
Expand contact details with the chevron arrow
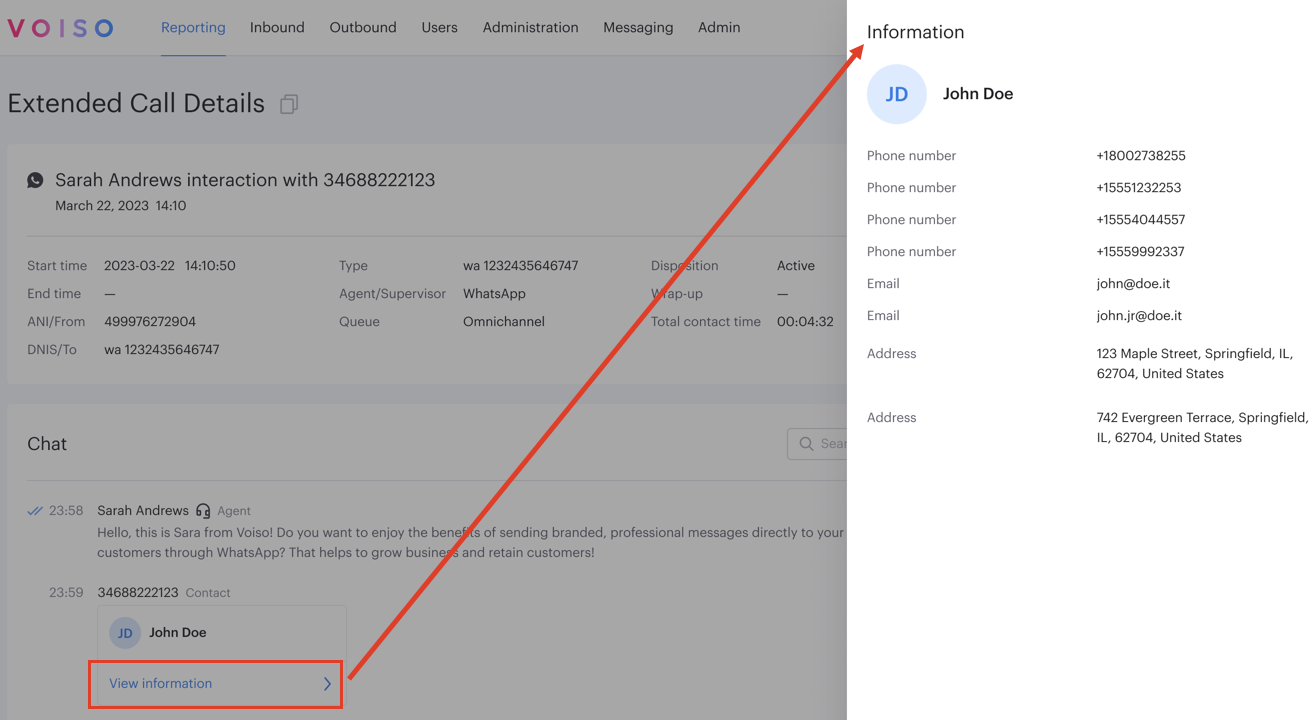click(x=327, y=684)
